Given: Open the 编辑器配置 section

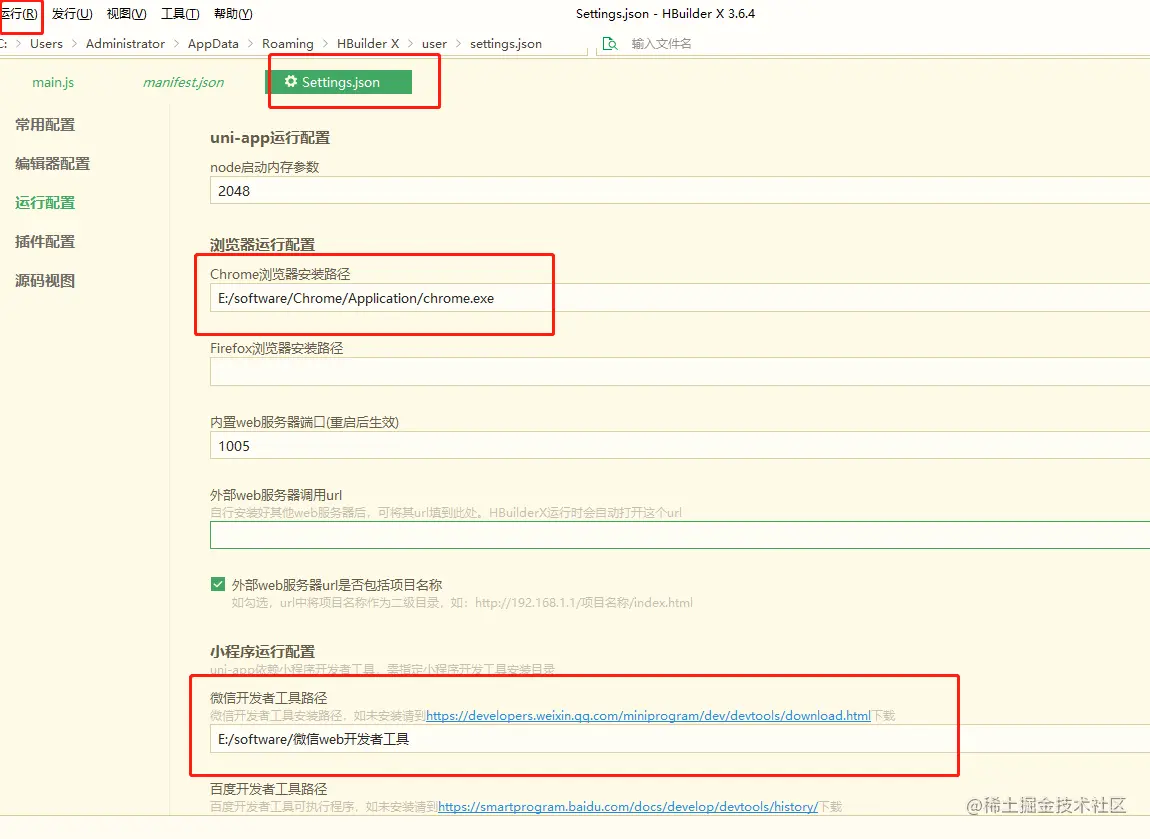Looking at the screenshot, I should 52,164.
